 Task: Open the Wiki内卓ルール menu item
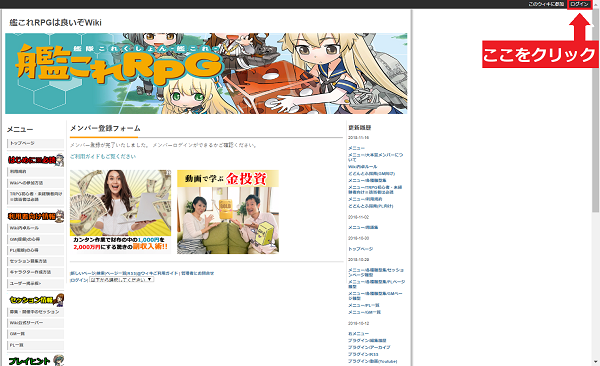(35, 228)
